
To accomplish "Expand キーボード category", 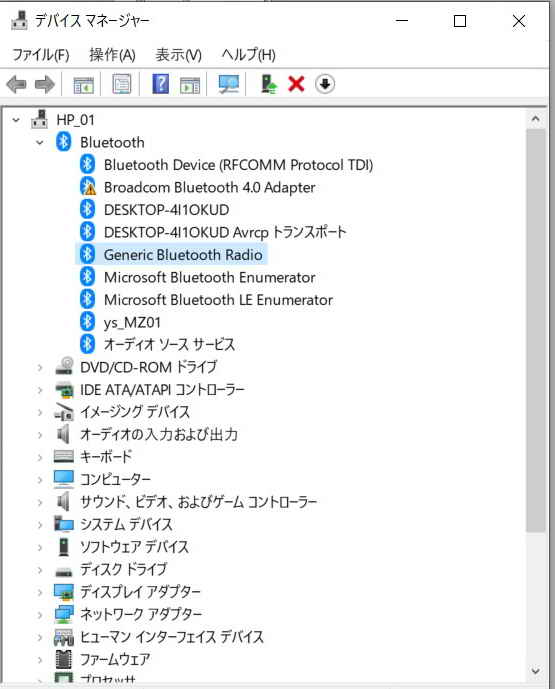I will tap(40, 457).
